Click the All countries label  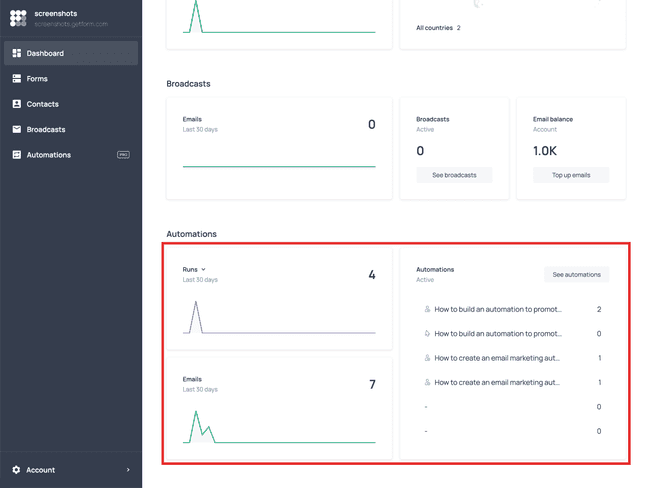coord(434,28)
